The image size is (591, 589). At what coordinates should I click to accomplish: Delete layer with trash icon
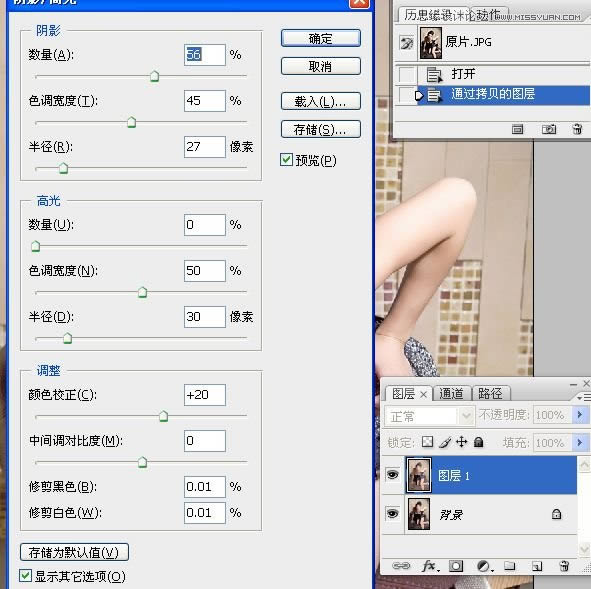564,566
